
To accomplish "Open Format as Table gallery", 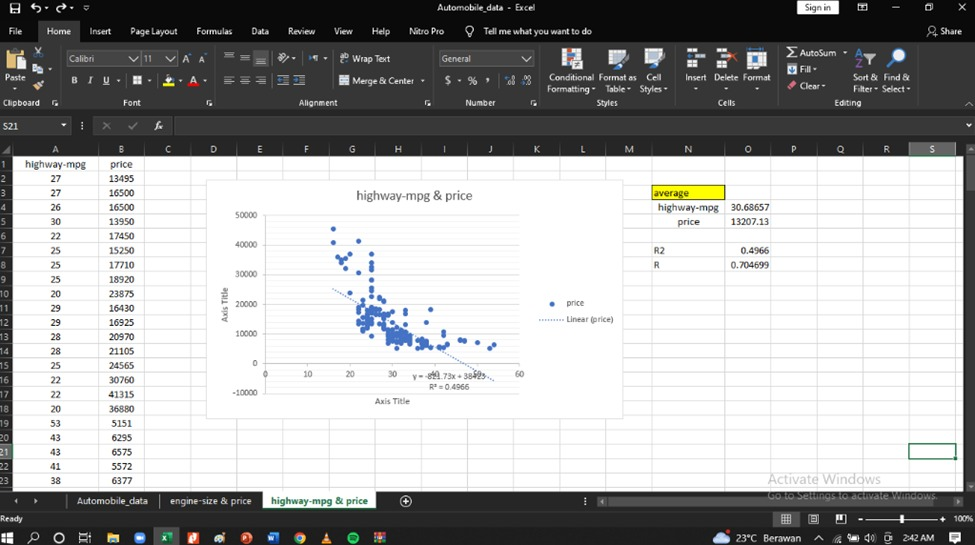I will click(617, 71).
